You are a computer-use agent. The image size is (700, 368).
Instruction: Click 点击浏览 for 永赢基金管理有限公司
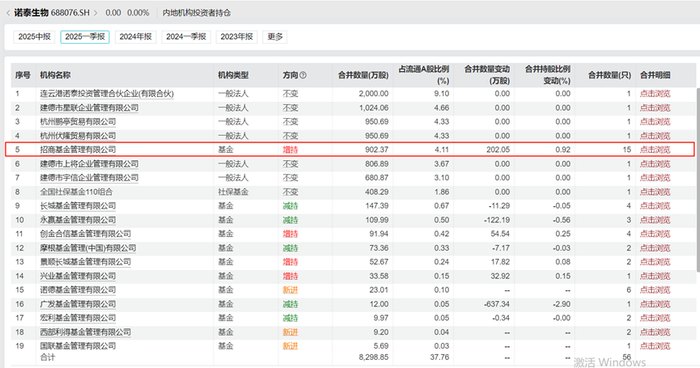click(655, 220)
